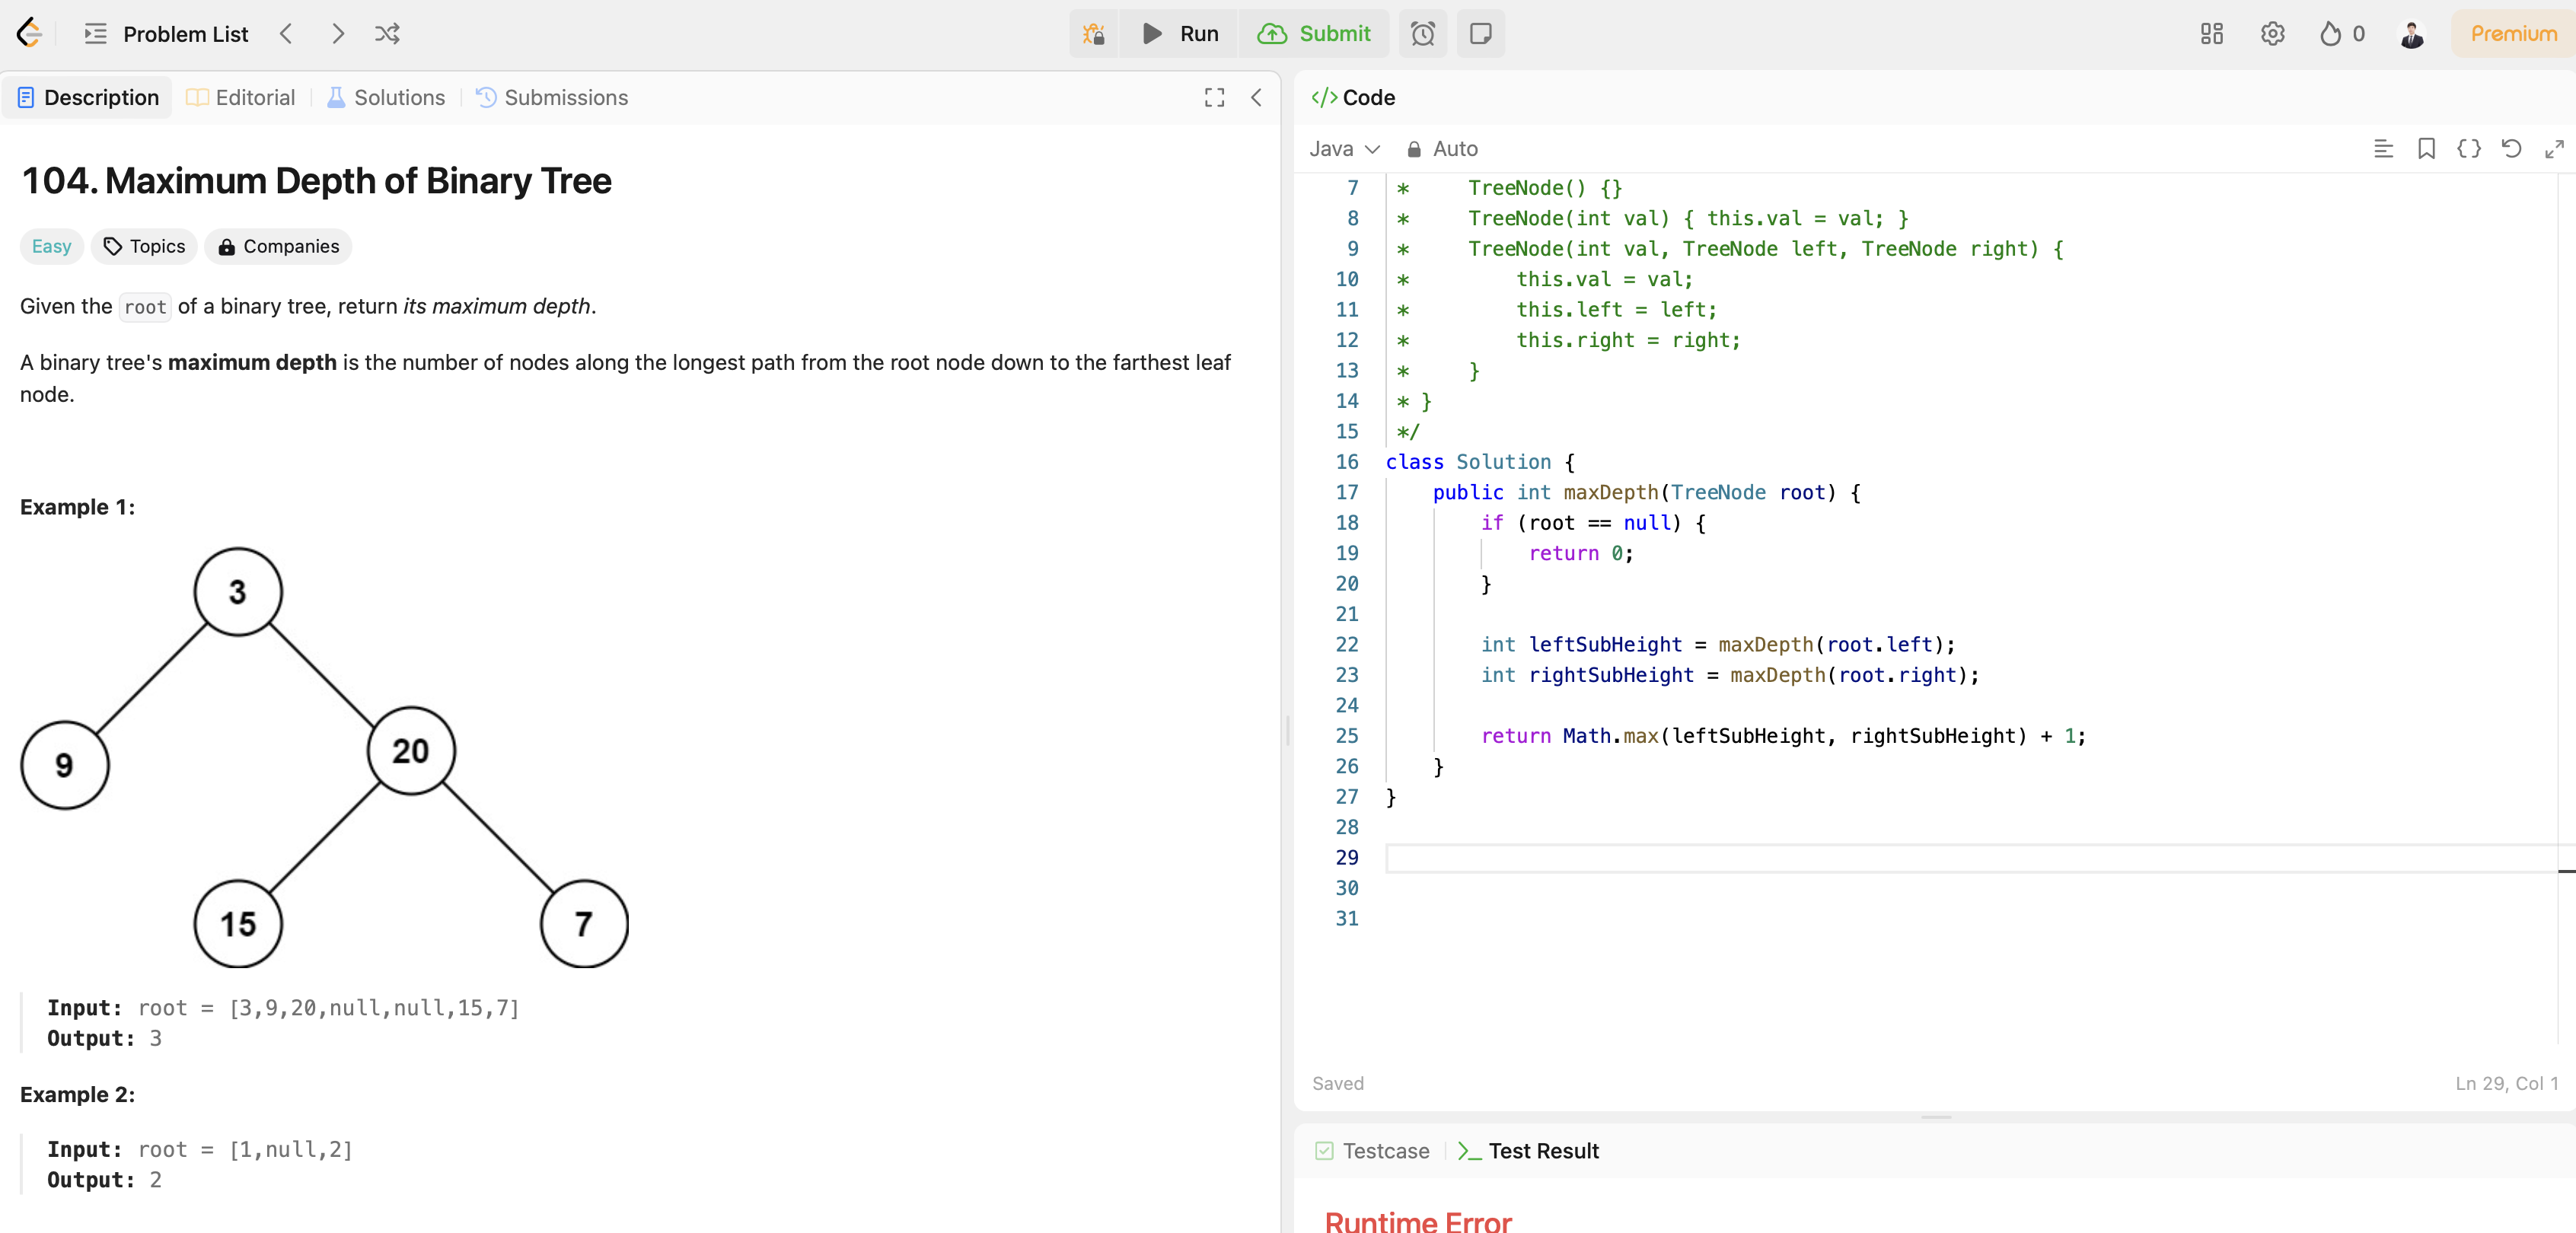Click the 'Ln 29, Col 1' status

click(2506, 1083)
